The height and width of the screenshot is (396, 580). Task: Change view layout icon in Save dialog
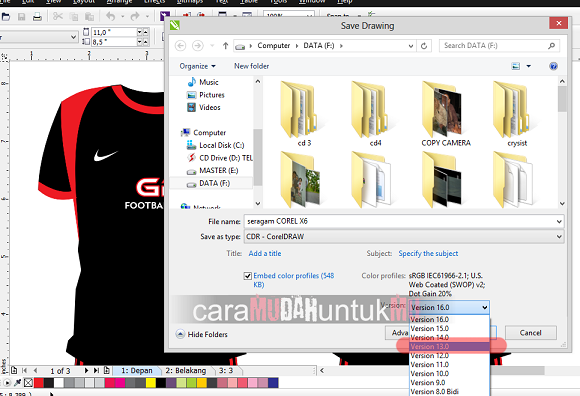(x=516, y=66)
